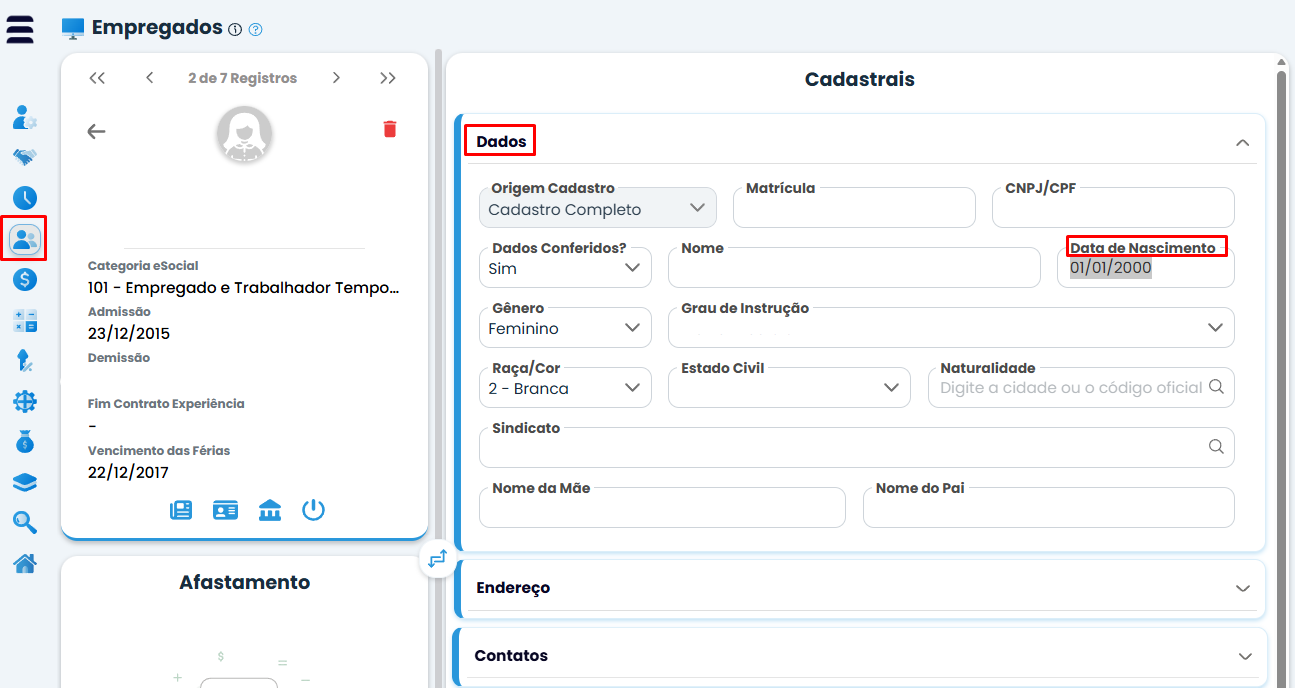1295x688 pixels.
Task: Click the info icon beside Empregados
Action: (x=235, y=30)
